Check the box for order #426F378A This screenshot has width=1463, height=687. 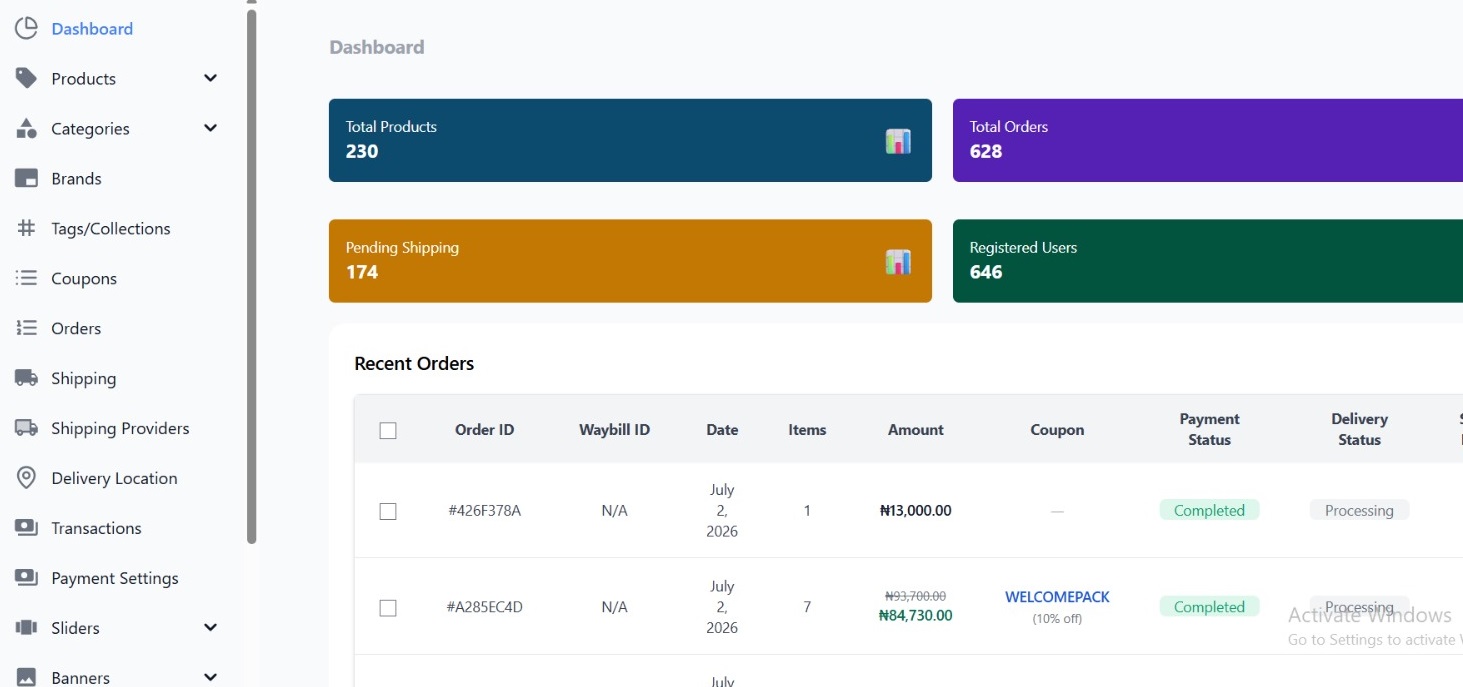click(388, 511)
